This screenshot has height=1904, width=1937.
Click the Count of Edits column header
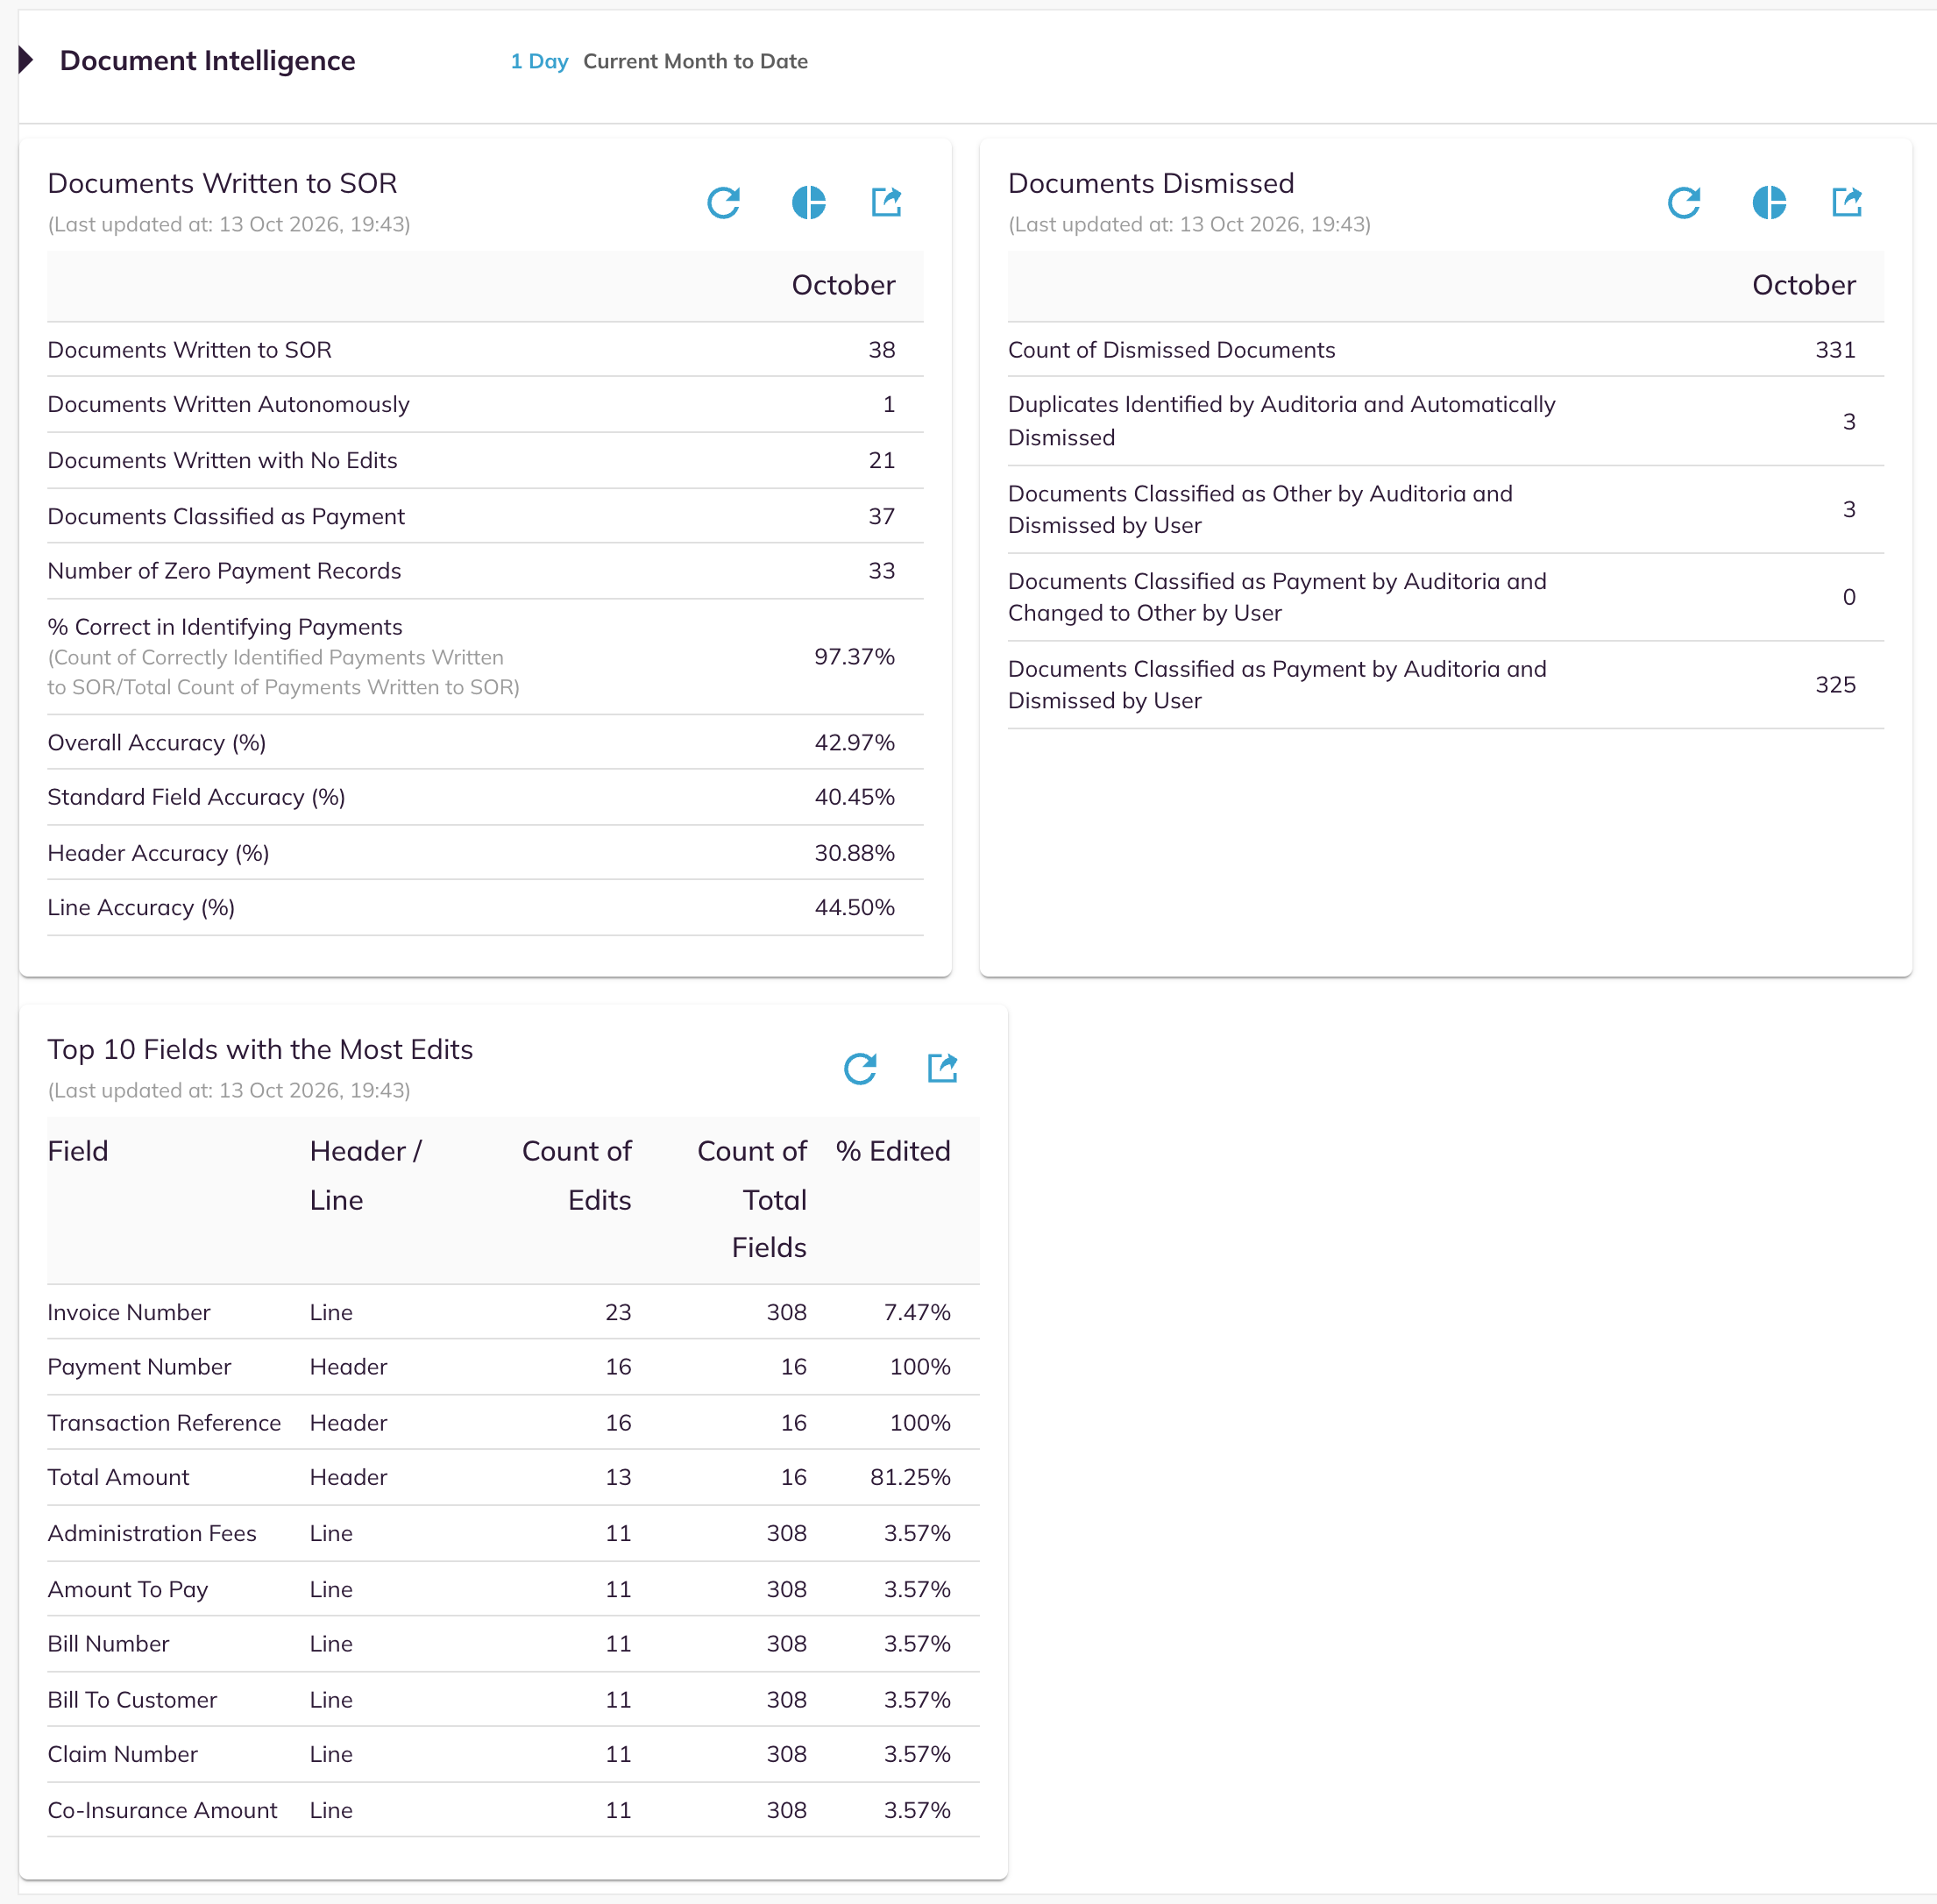pyautogui.click(x=577, y=1175)
